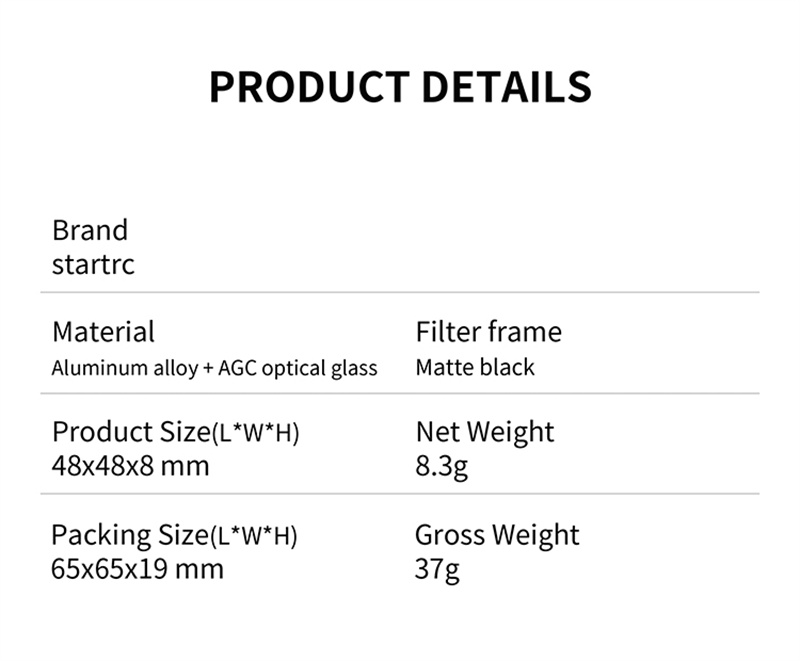The width and height of the screenshot is (800, 661).
Task: Select the 48x48x8 mm dimension value
Action: (x=130, y=466)
